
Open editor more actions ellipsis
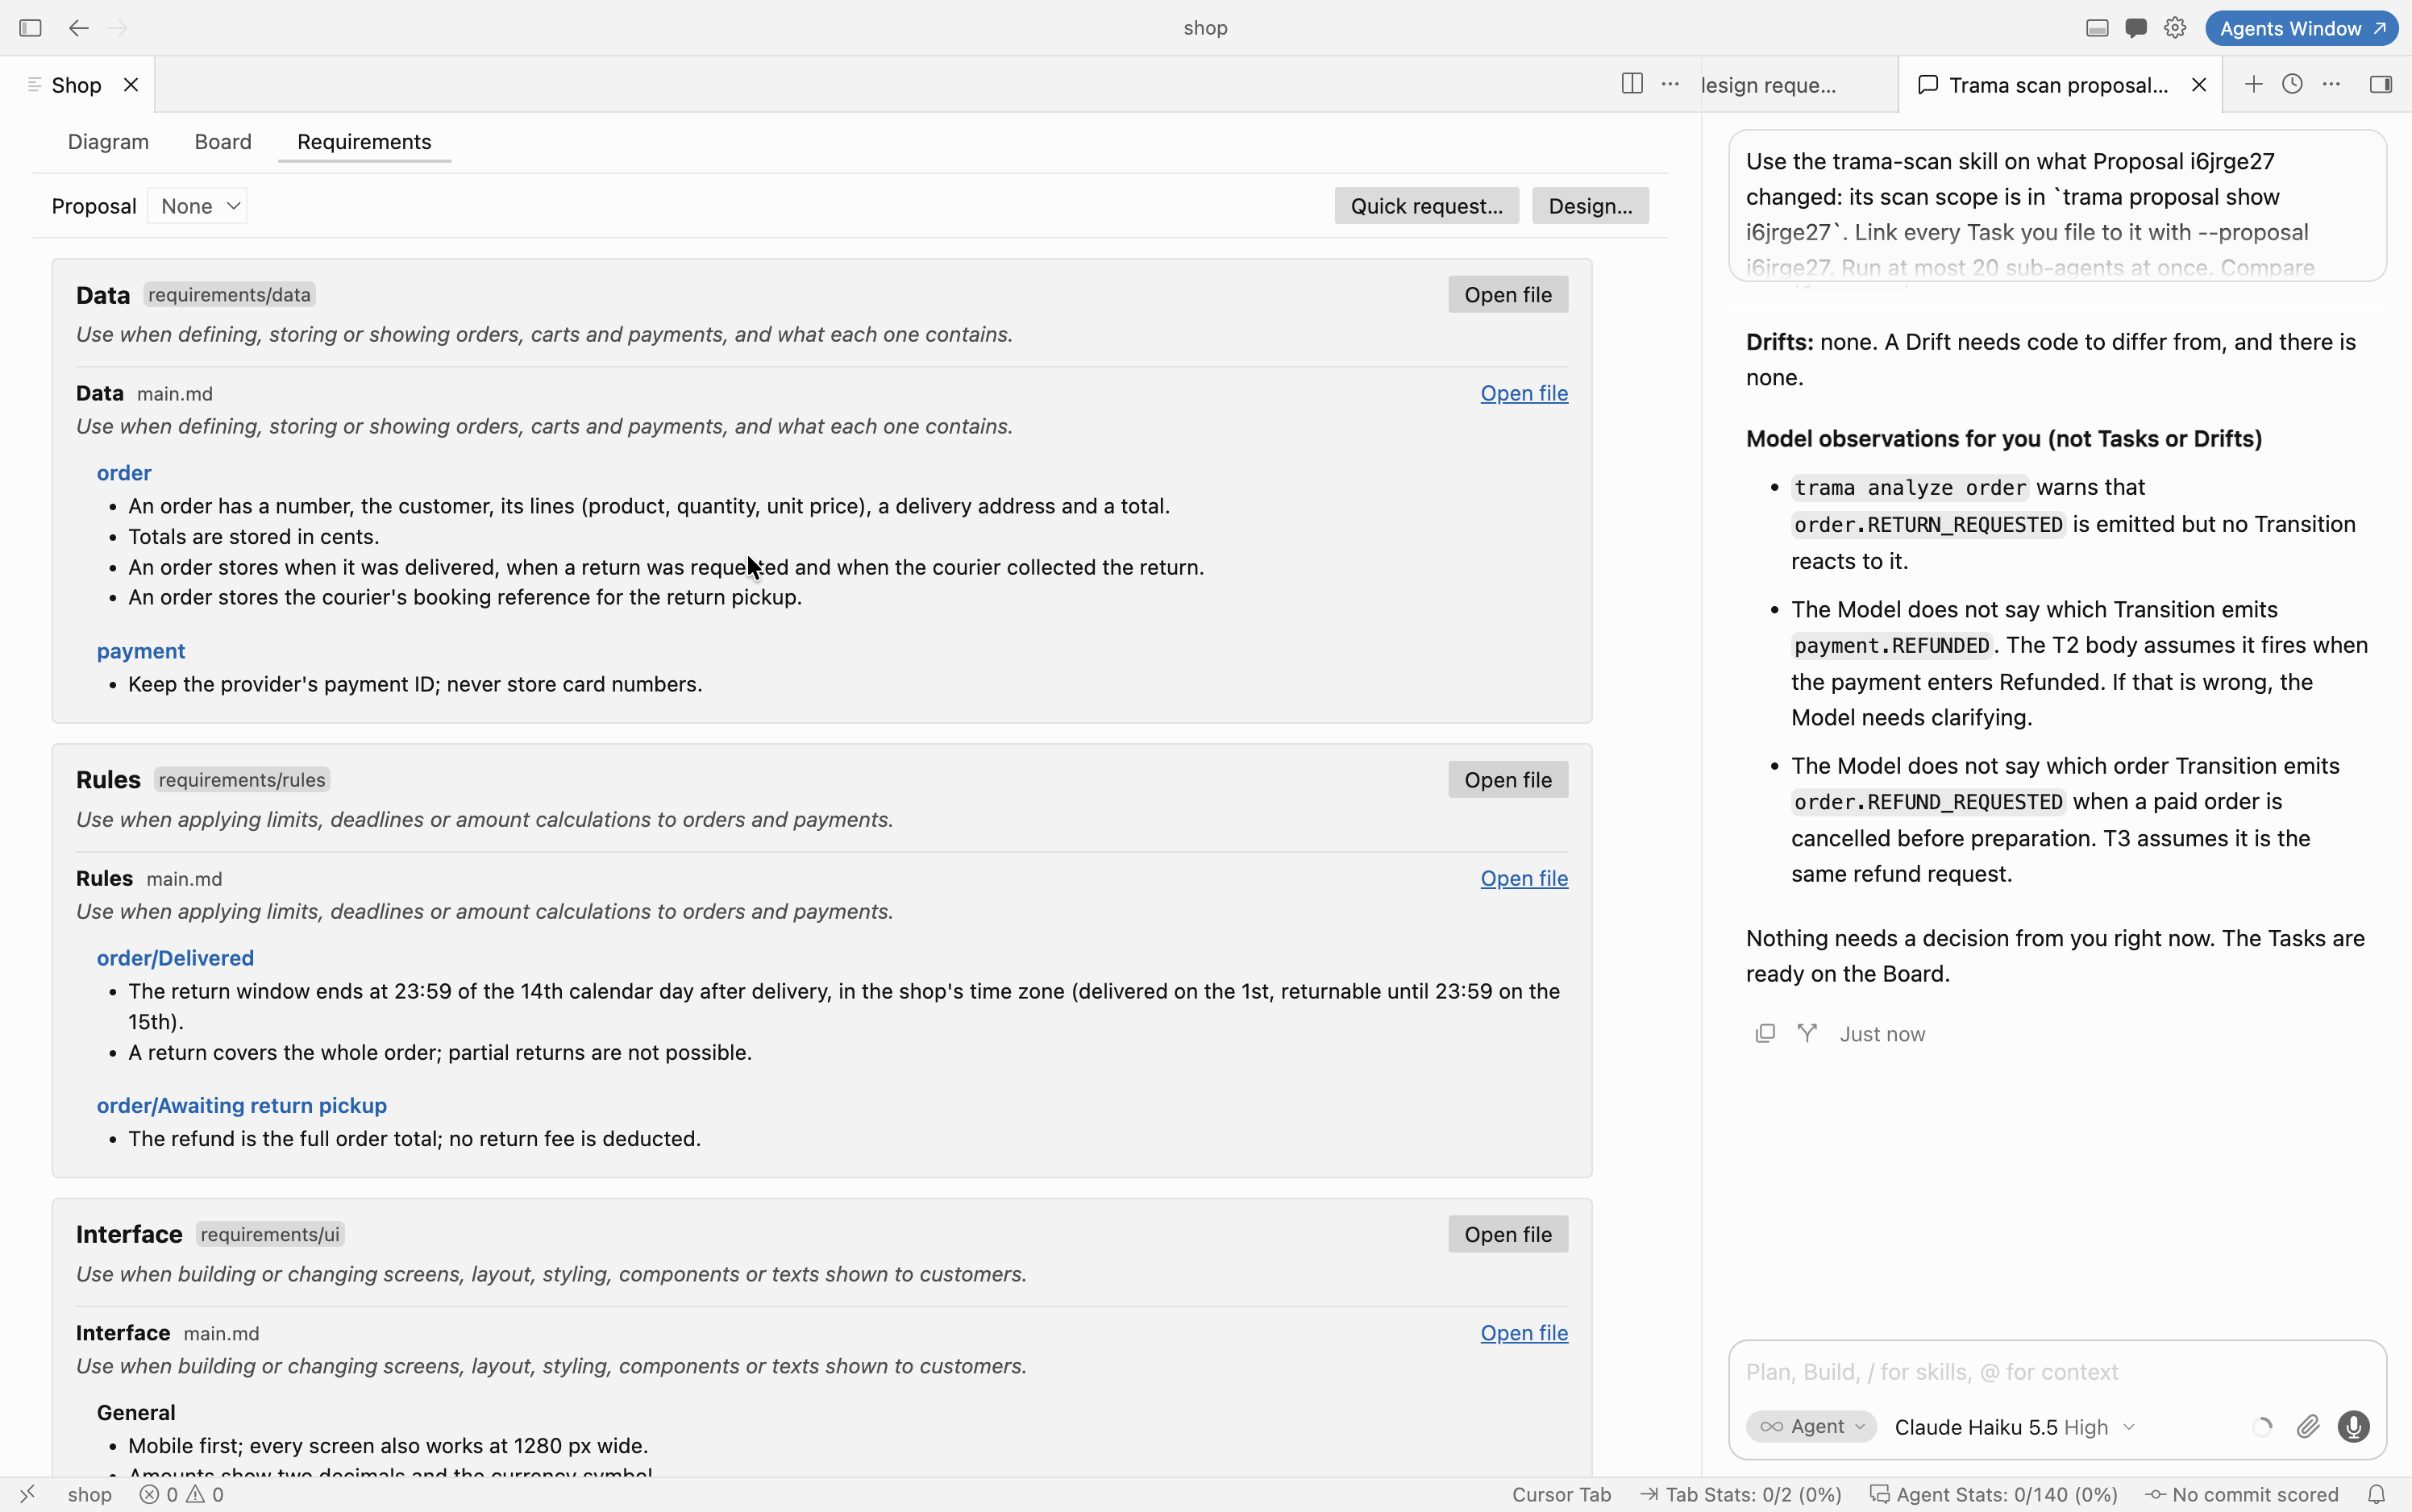[1670, 84]
